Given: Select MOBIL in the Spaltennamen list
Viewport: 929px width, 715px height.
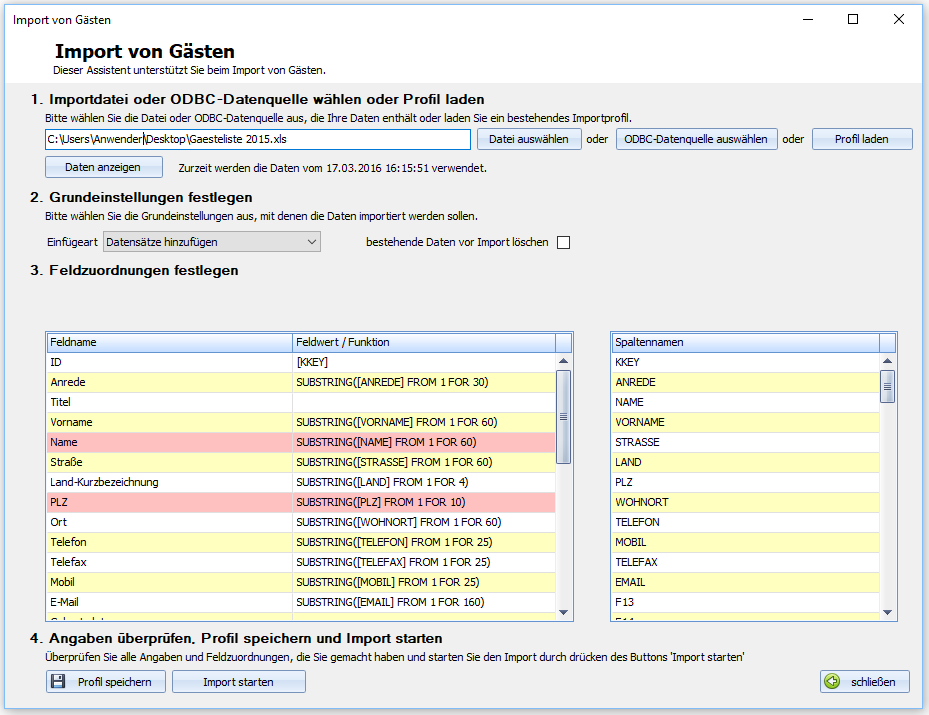Looking at the screenshot, I should 745,542.
